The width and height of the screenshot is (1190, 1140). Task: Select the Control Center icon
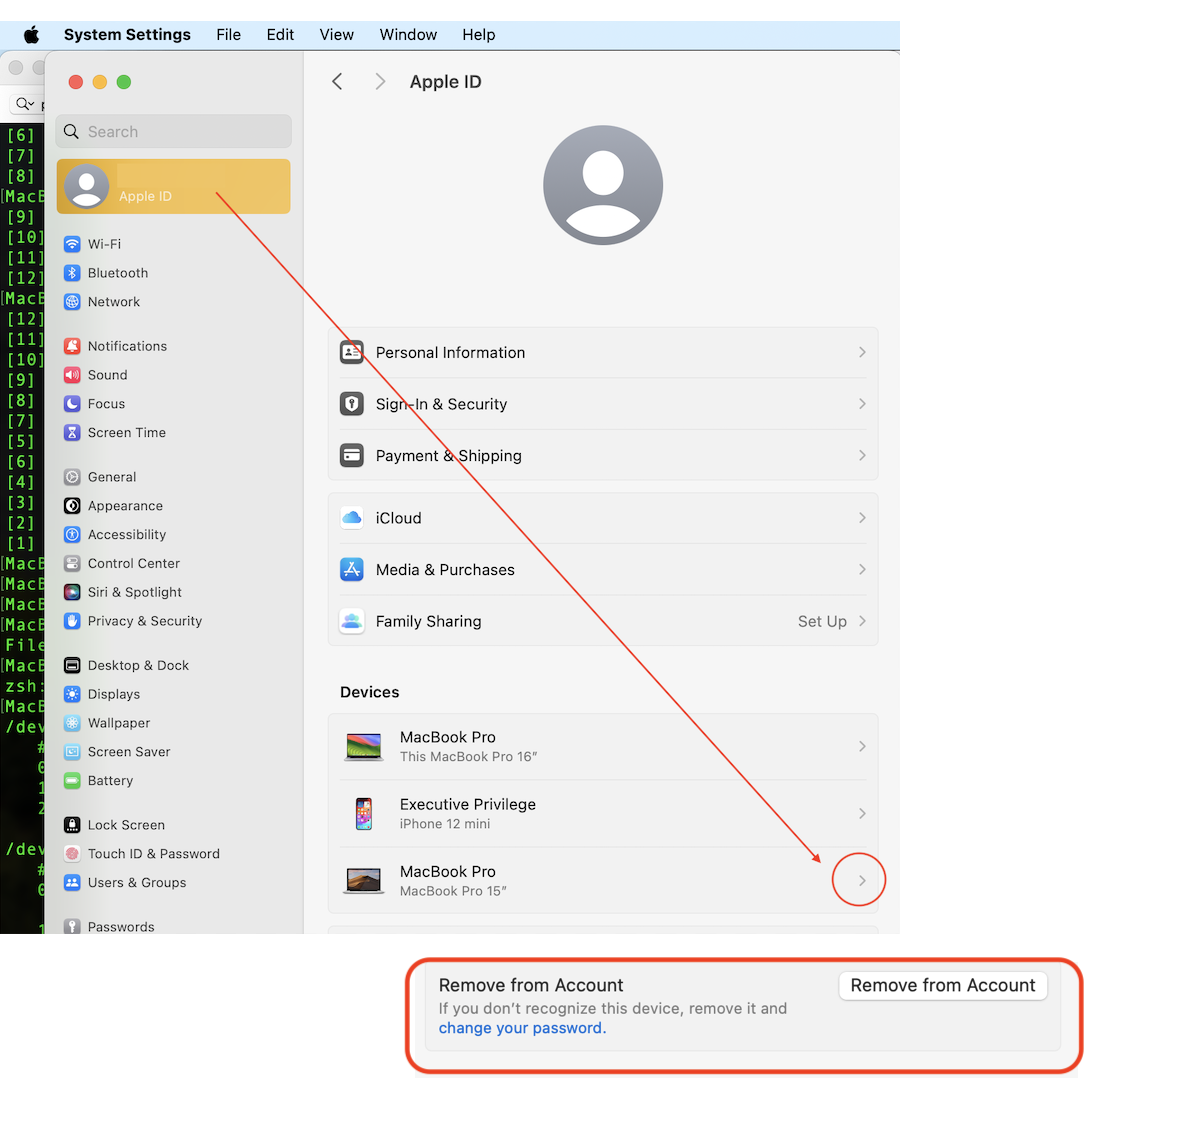point(72,563)
